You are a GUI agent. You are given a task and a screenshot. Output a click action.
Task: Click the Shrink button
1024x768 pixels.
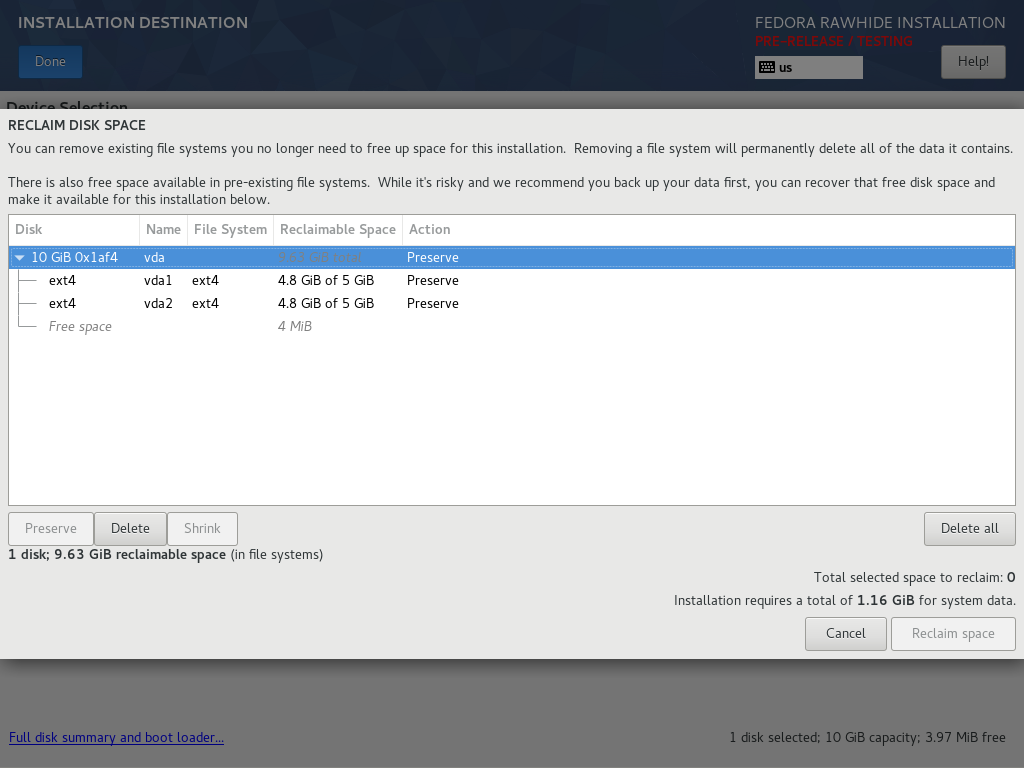pos(202,528)
